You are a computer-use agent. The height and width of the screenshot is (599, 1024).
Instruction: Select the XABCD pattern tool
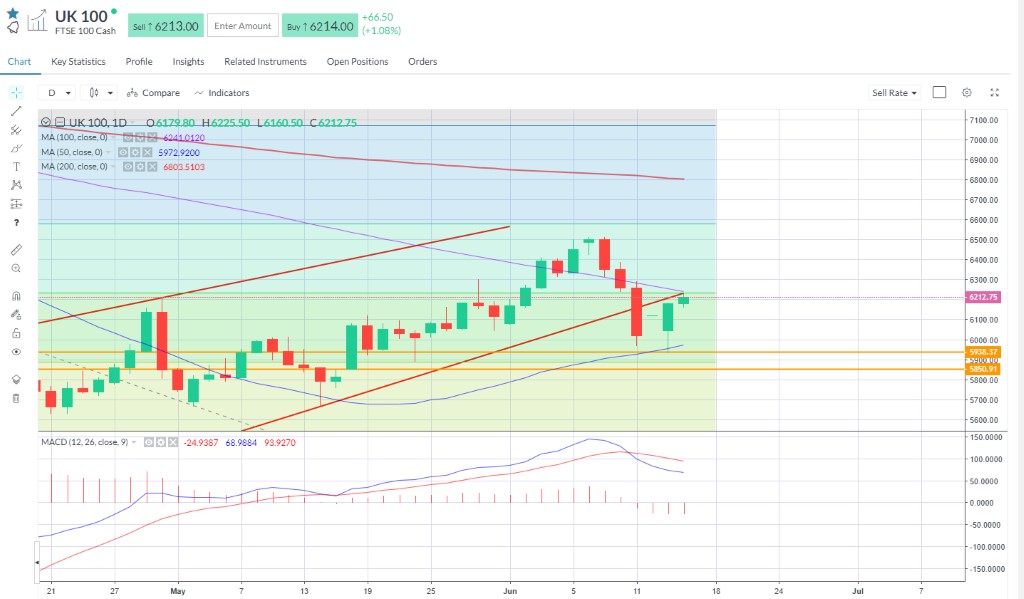(x=16, y=185)
